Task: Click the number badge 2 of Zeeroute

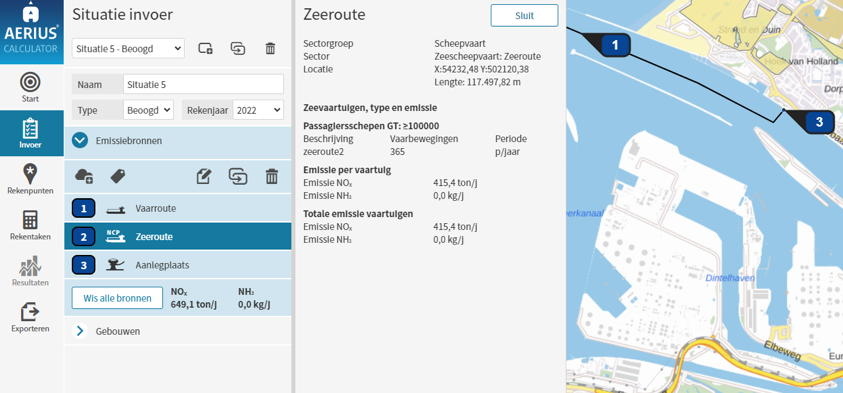Action: 83,237
